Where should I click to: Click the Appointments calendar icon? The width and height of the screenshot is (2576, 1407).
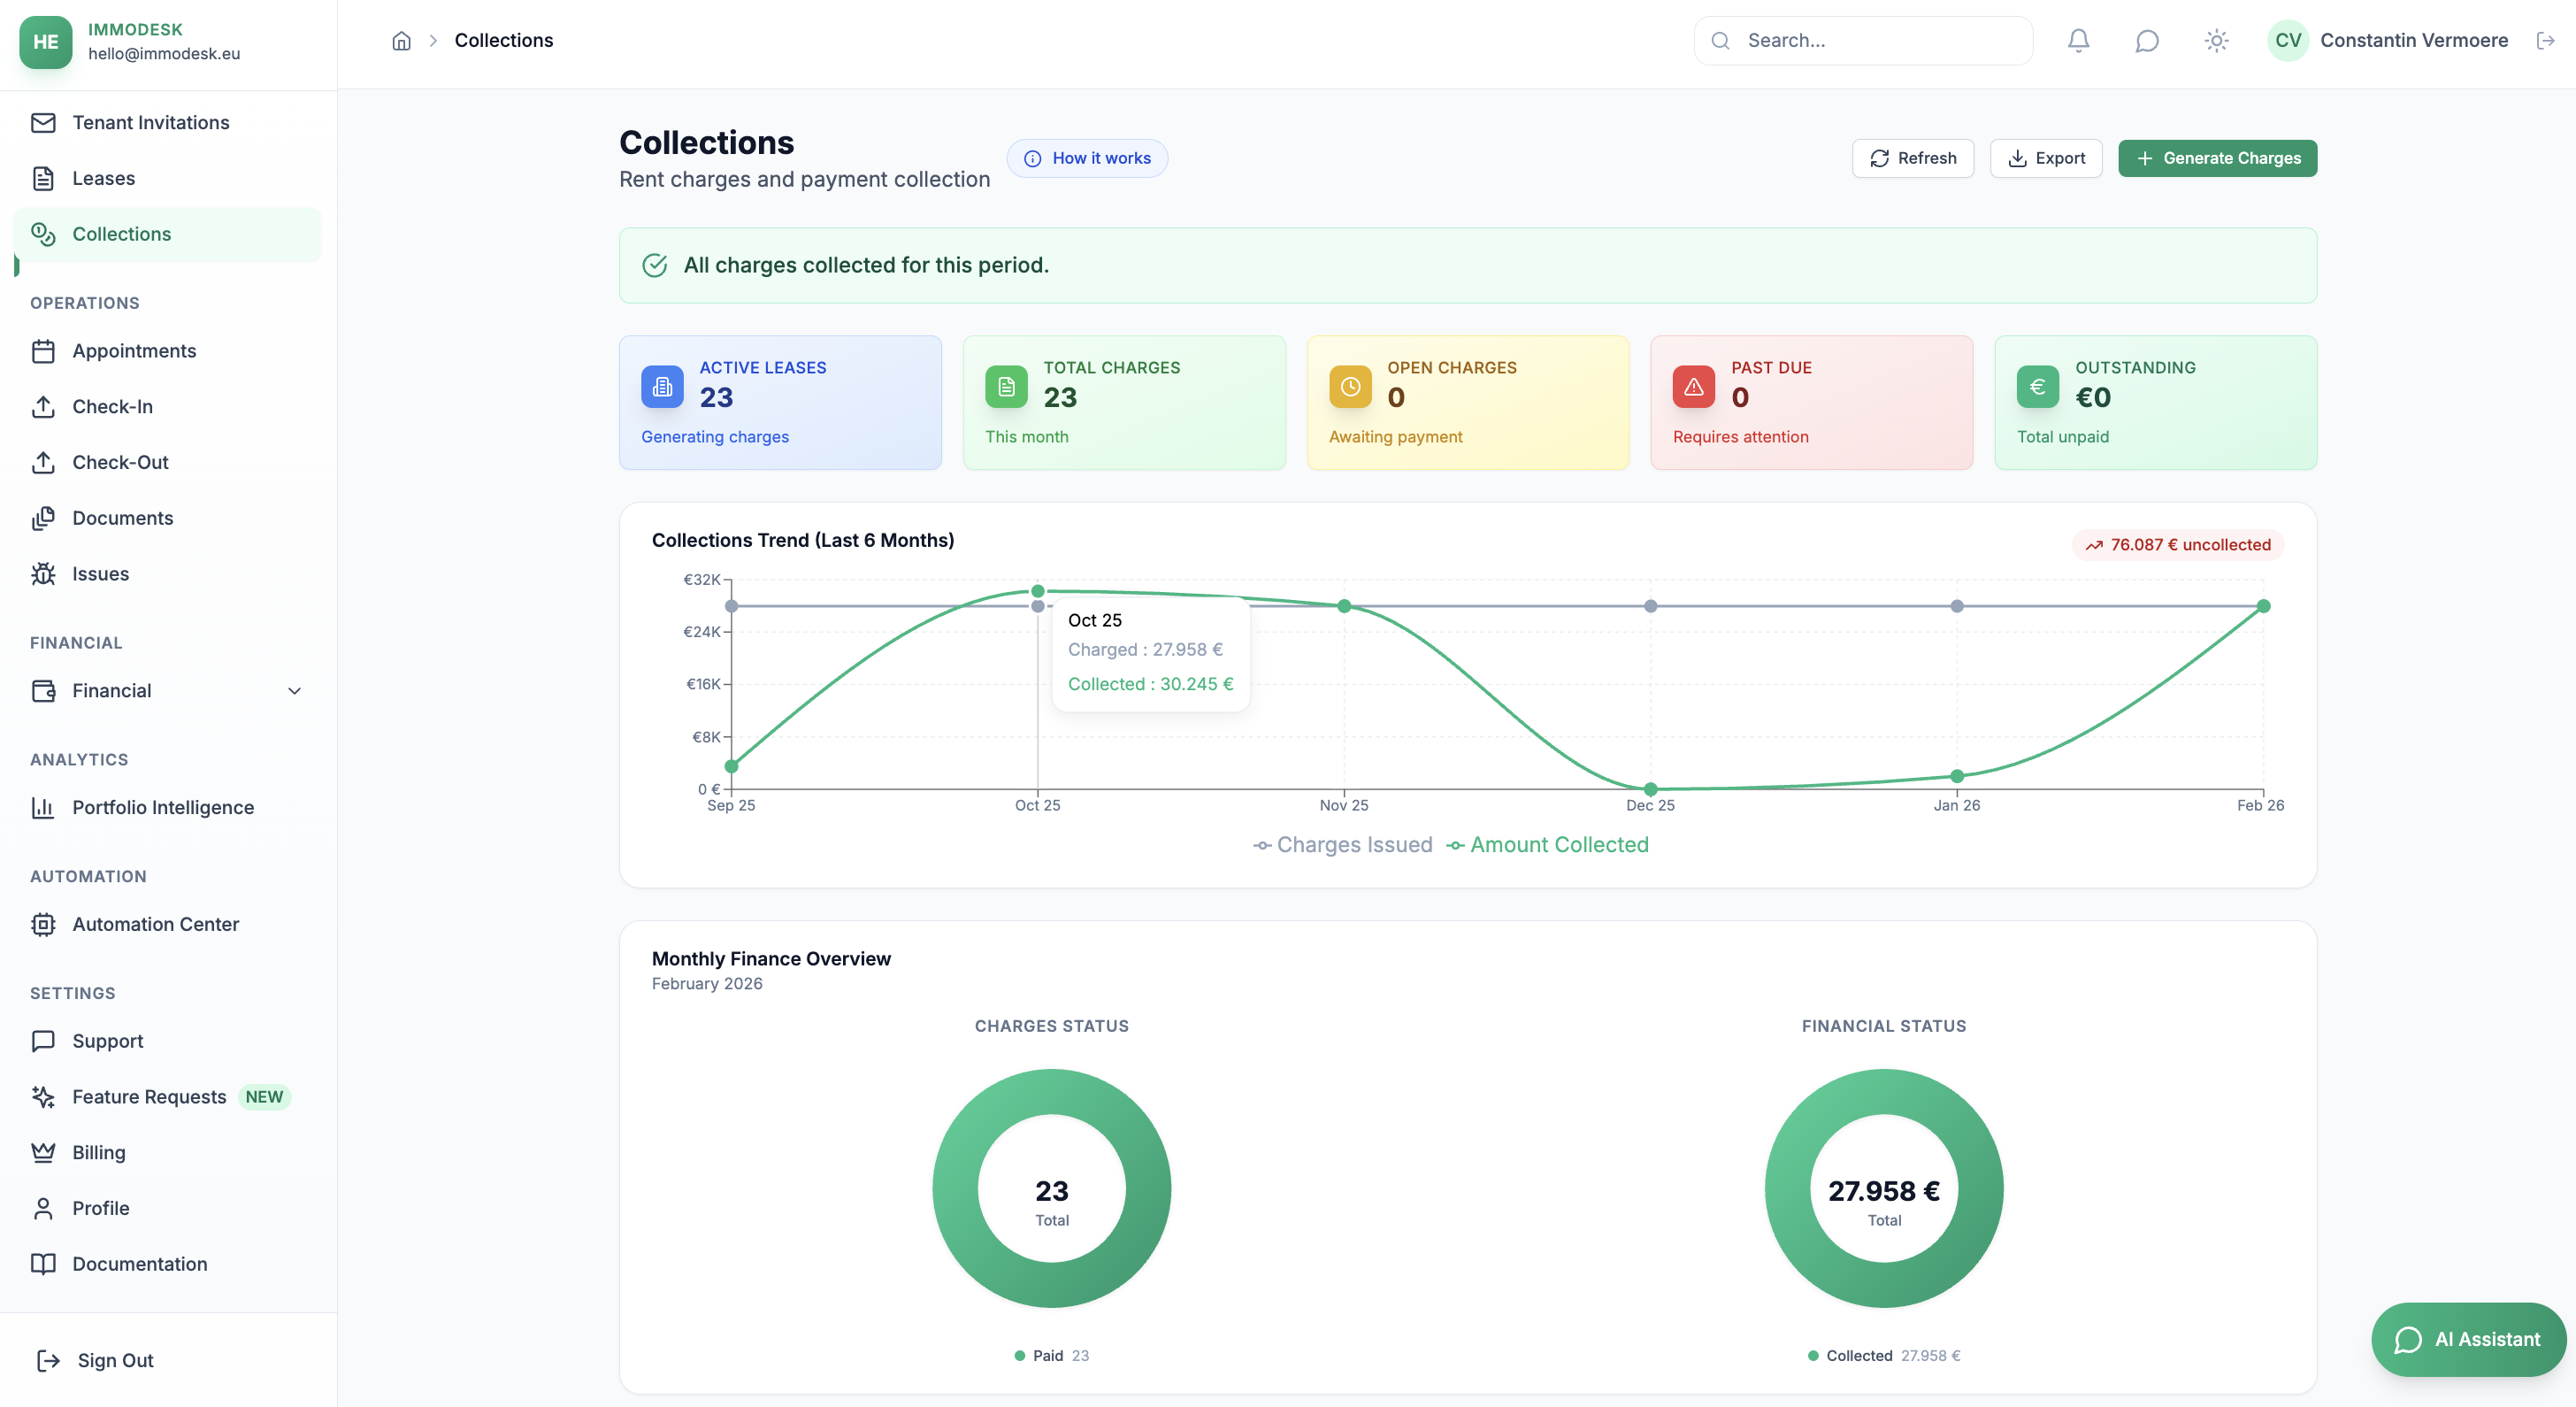[x=44, y=351]
